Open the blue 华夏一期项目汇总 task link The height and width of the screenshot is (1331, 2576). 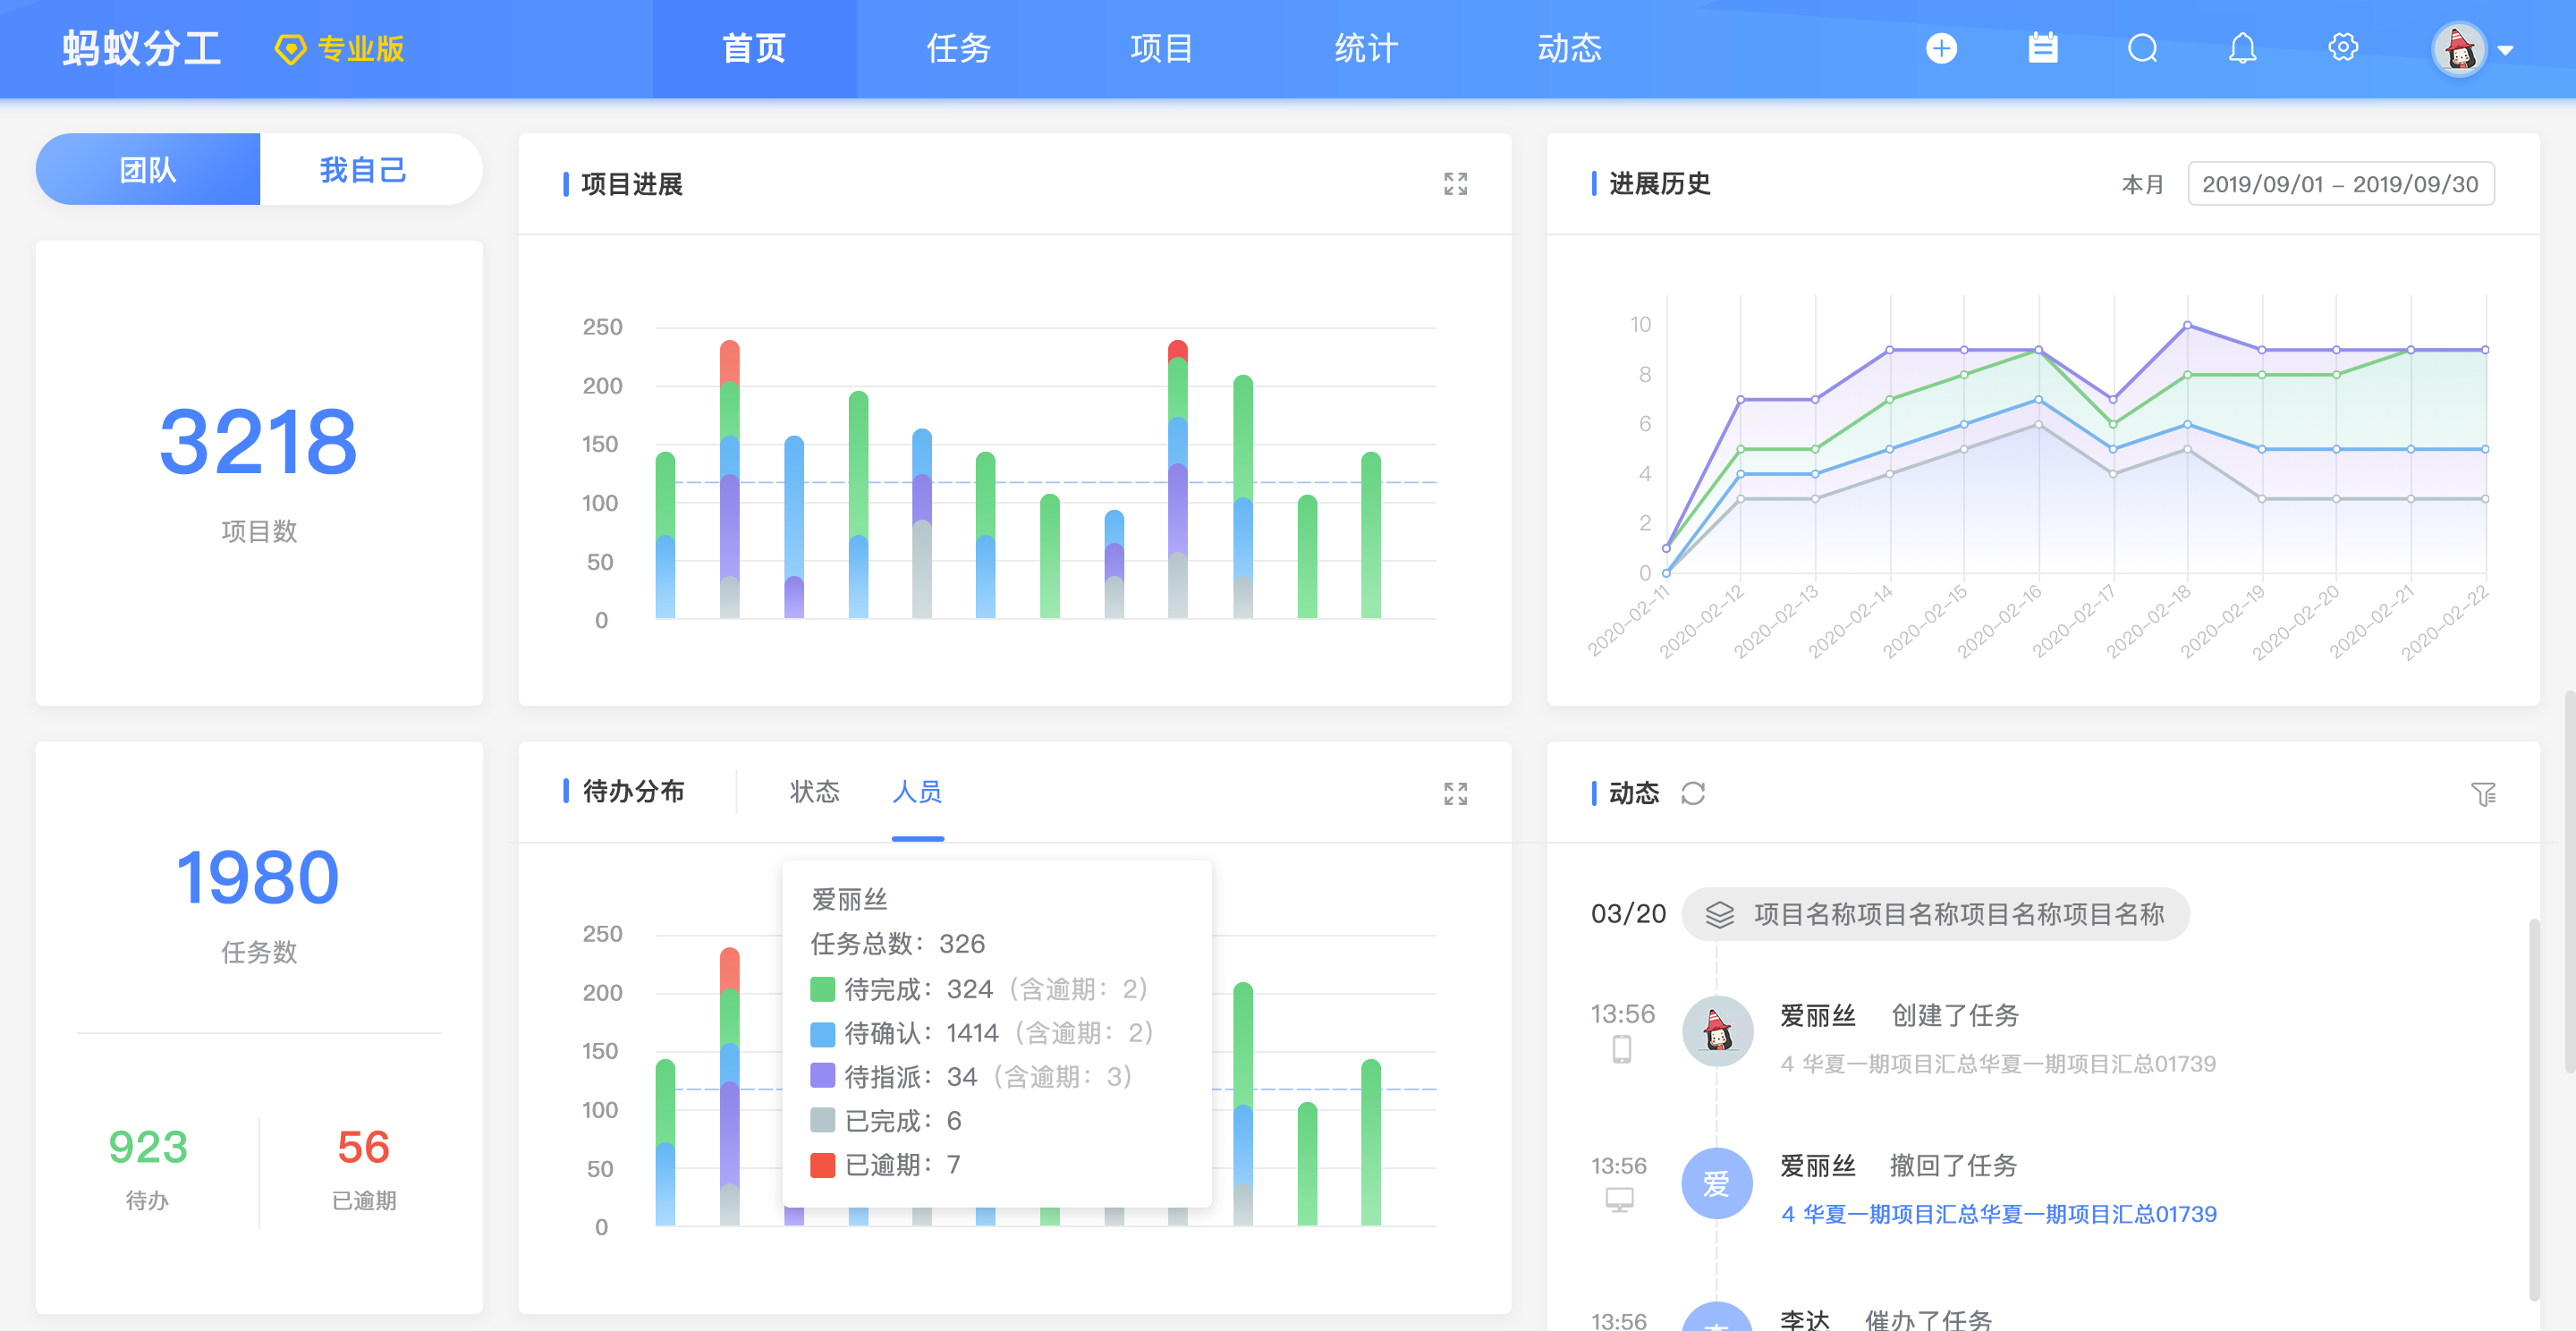pos(1998,1214)
